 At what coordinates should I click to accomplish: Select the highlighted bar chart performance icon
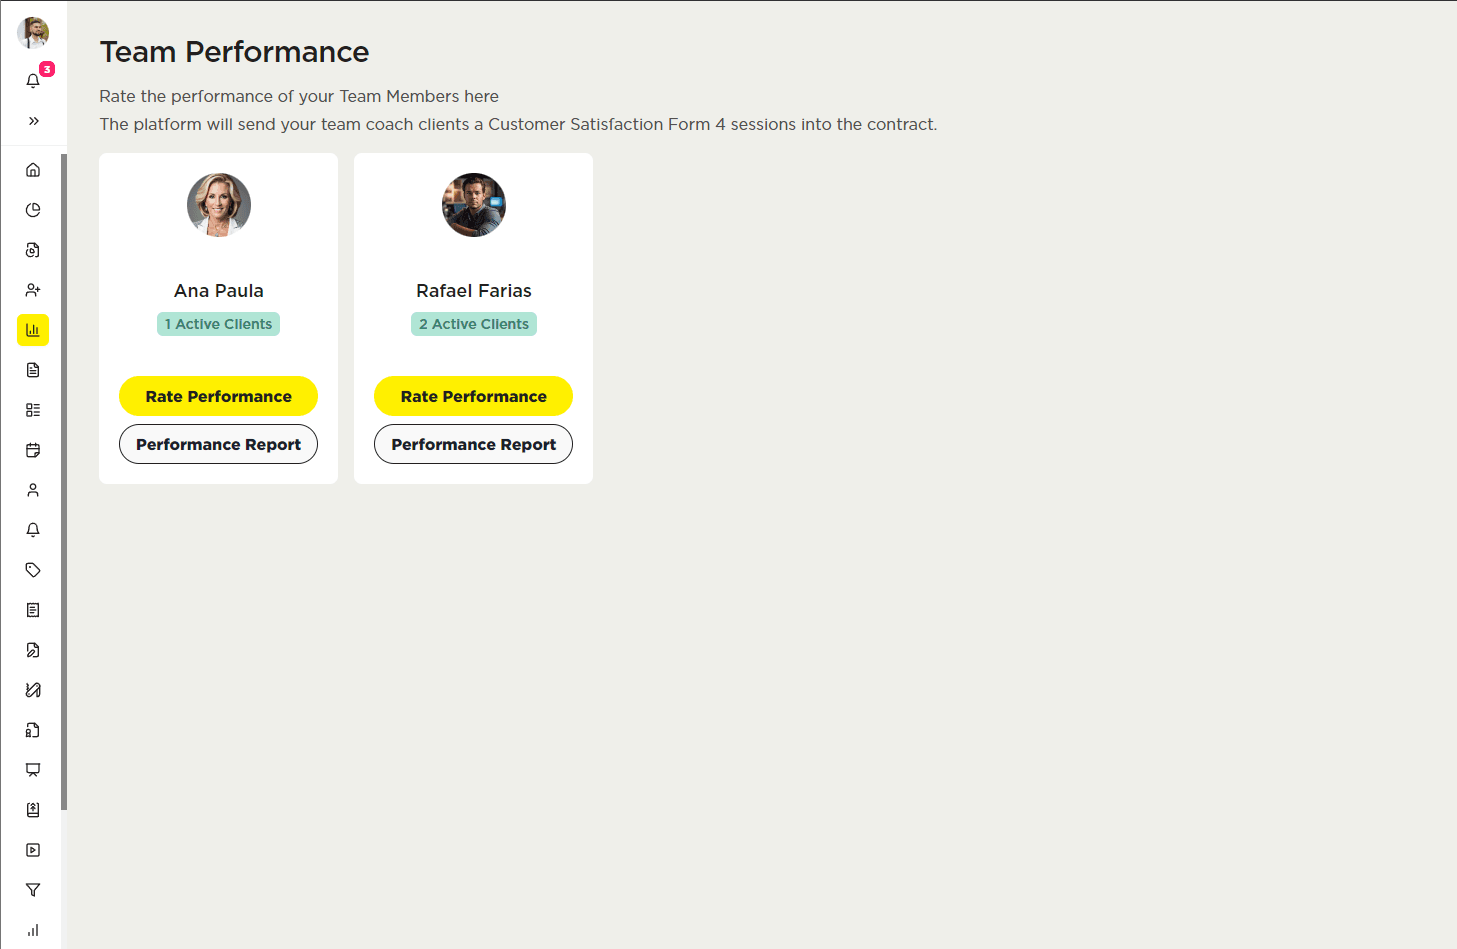[x=33, y=330]
